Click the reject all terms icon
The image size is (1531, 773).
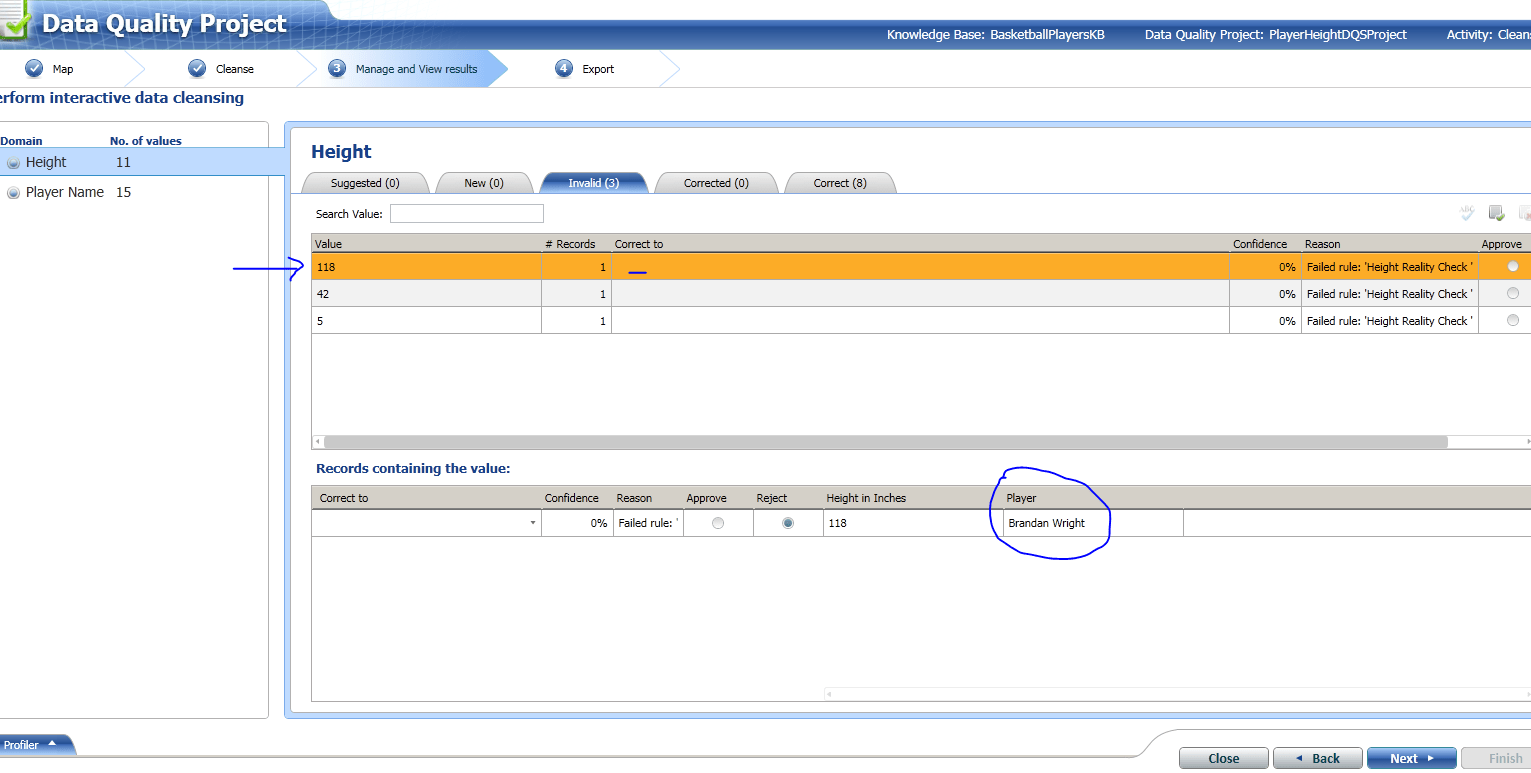(1525, 212)
